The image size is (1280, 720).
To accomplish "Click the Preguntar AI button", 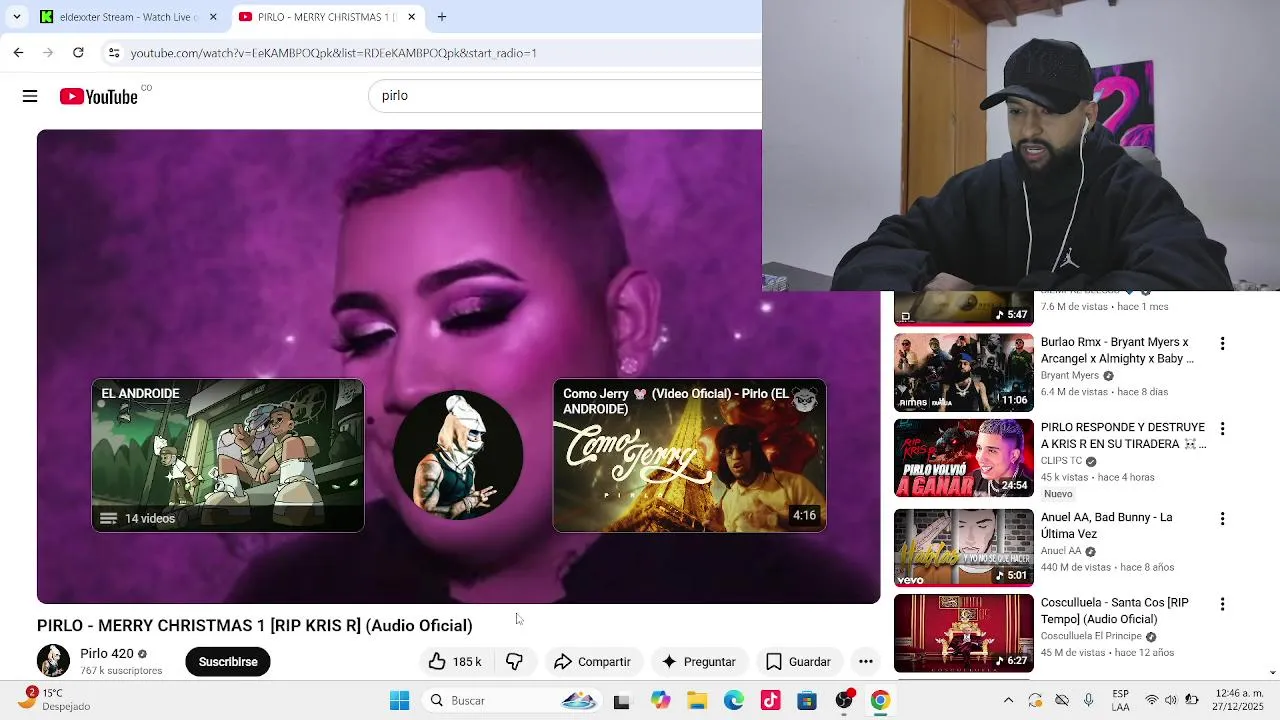I will [699, 662].
